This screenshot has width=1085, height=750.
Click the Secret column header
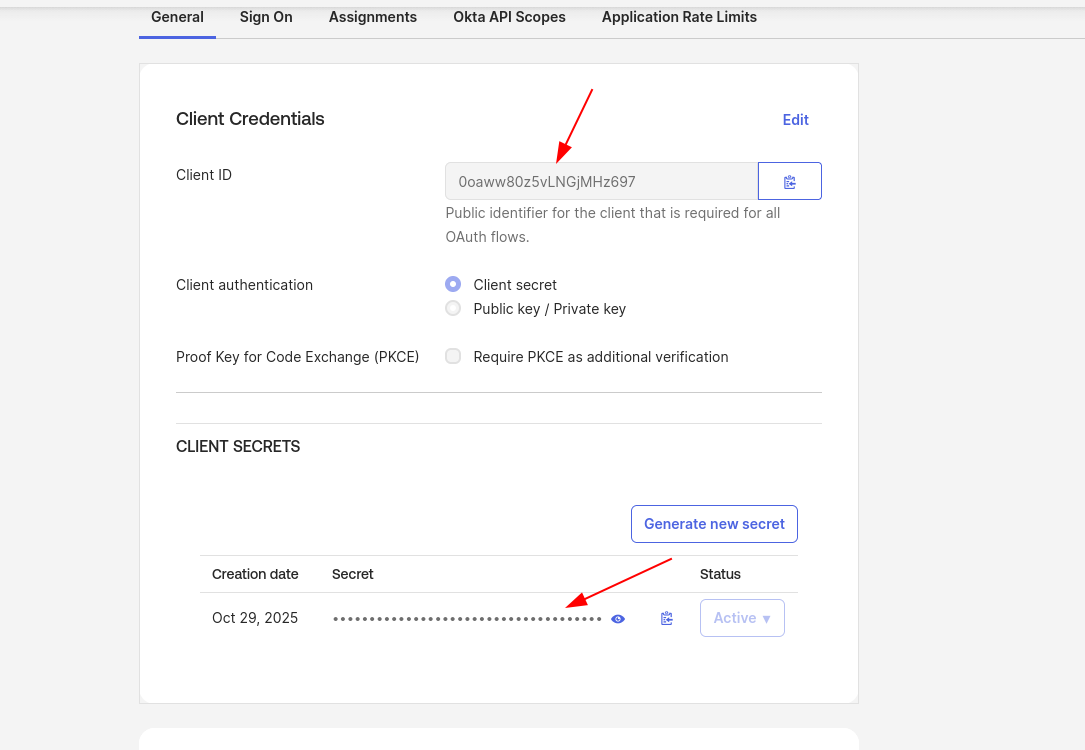352,574
